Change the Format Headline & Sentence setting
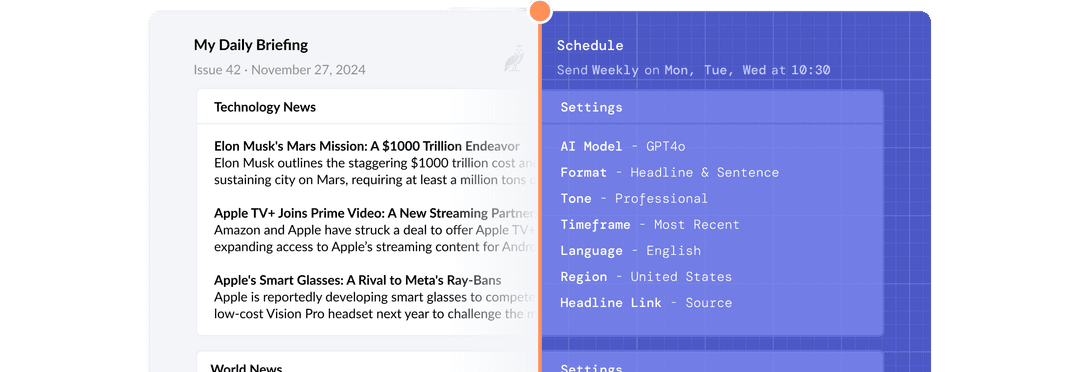This screenshot has width=1080, height=372. [x=669, y=172]
